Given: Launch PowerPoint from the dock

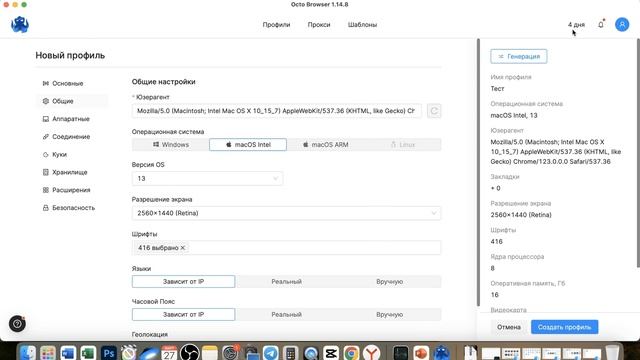Looking at the screenshot, I should pos(421,353).
